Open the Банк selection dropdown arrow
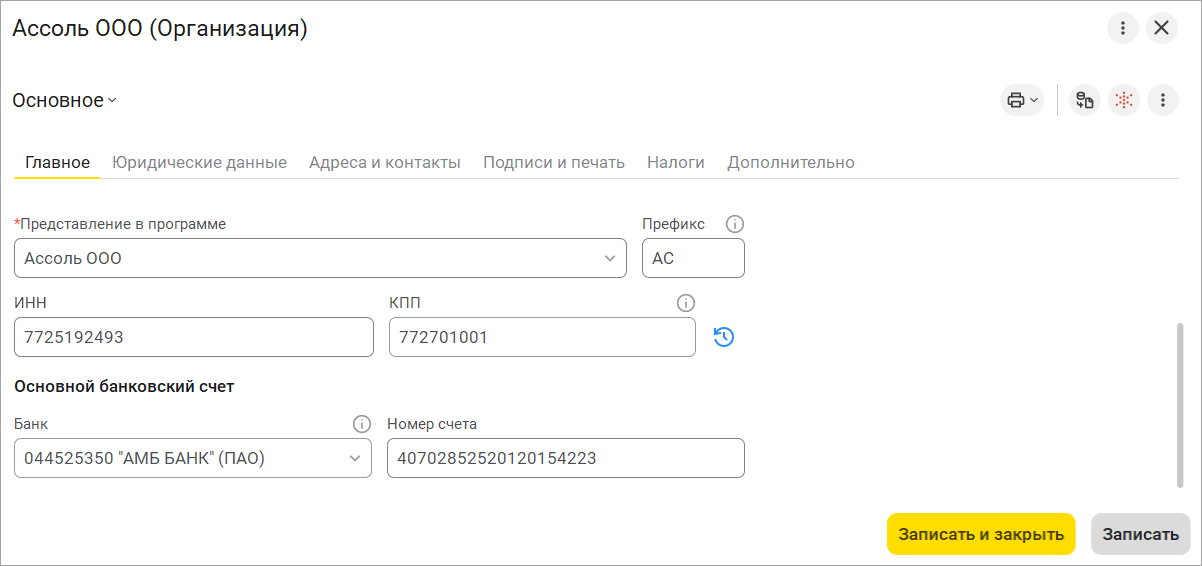This screenshot has width=1202, height=566. click(354, 459)
